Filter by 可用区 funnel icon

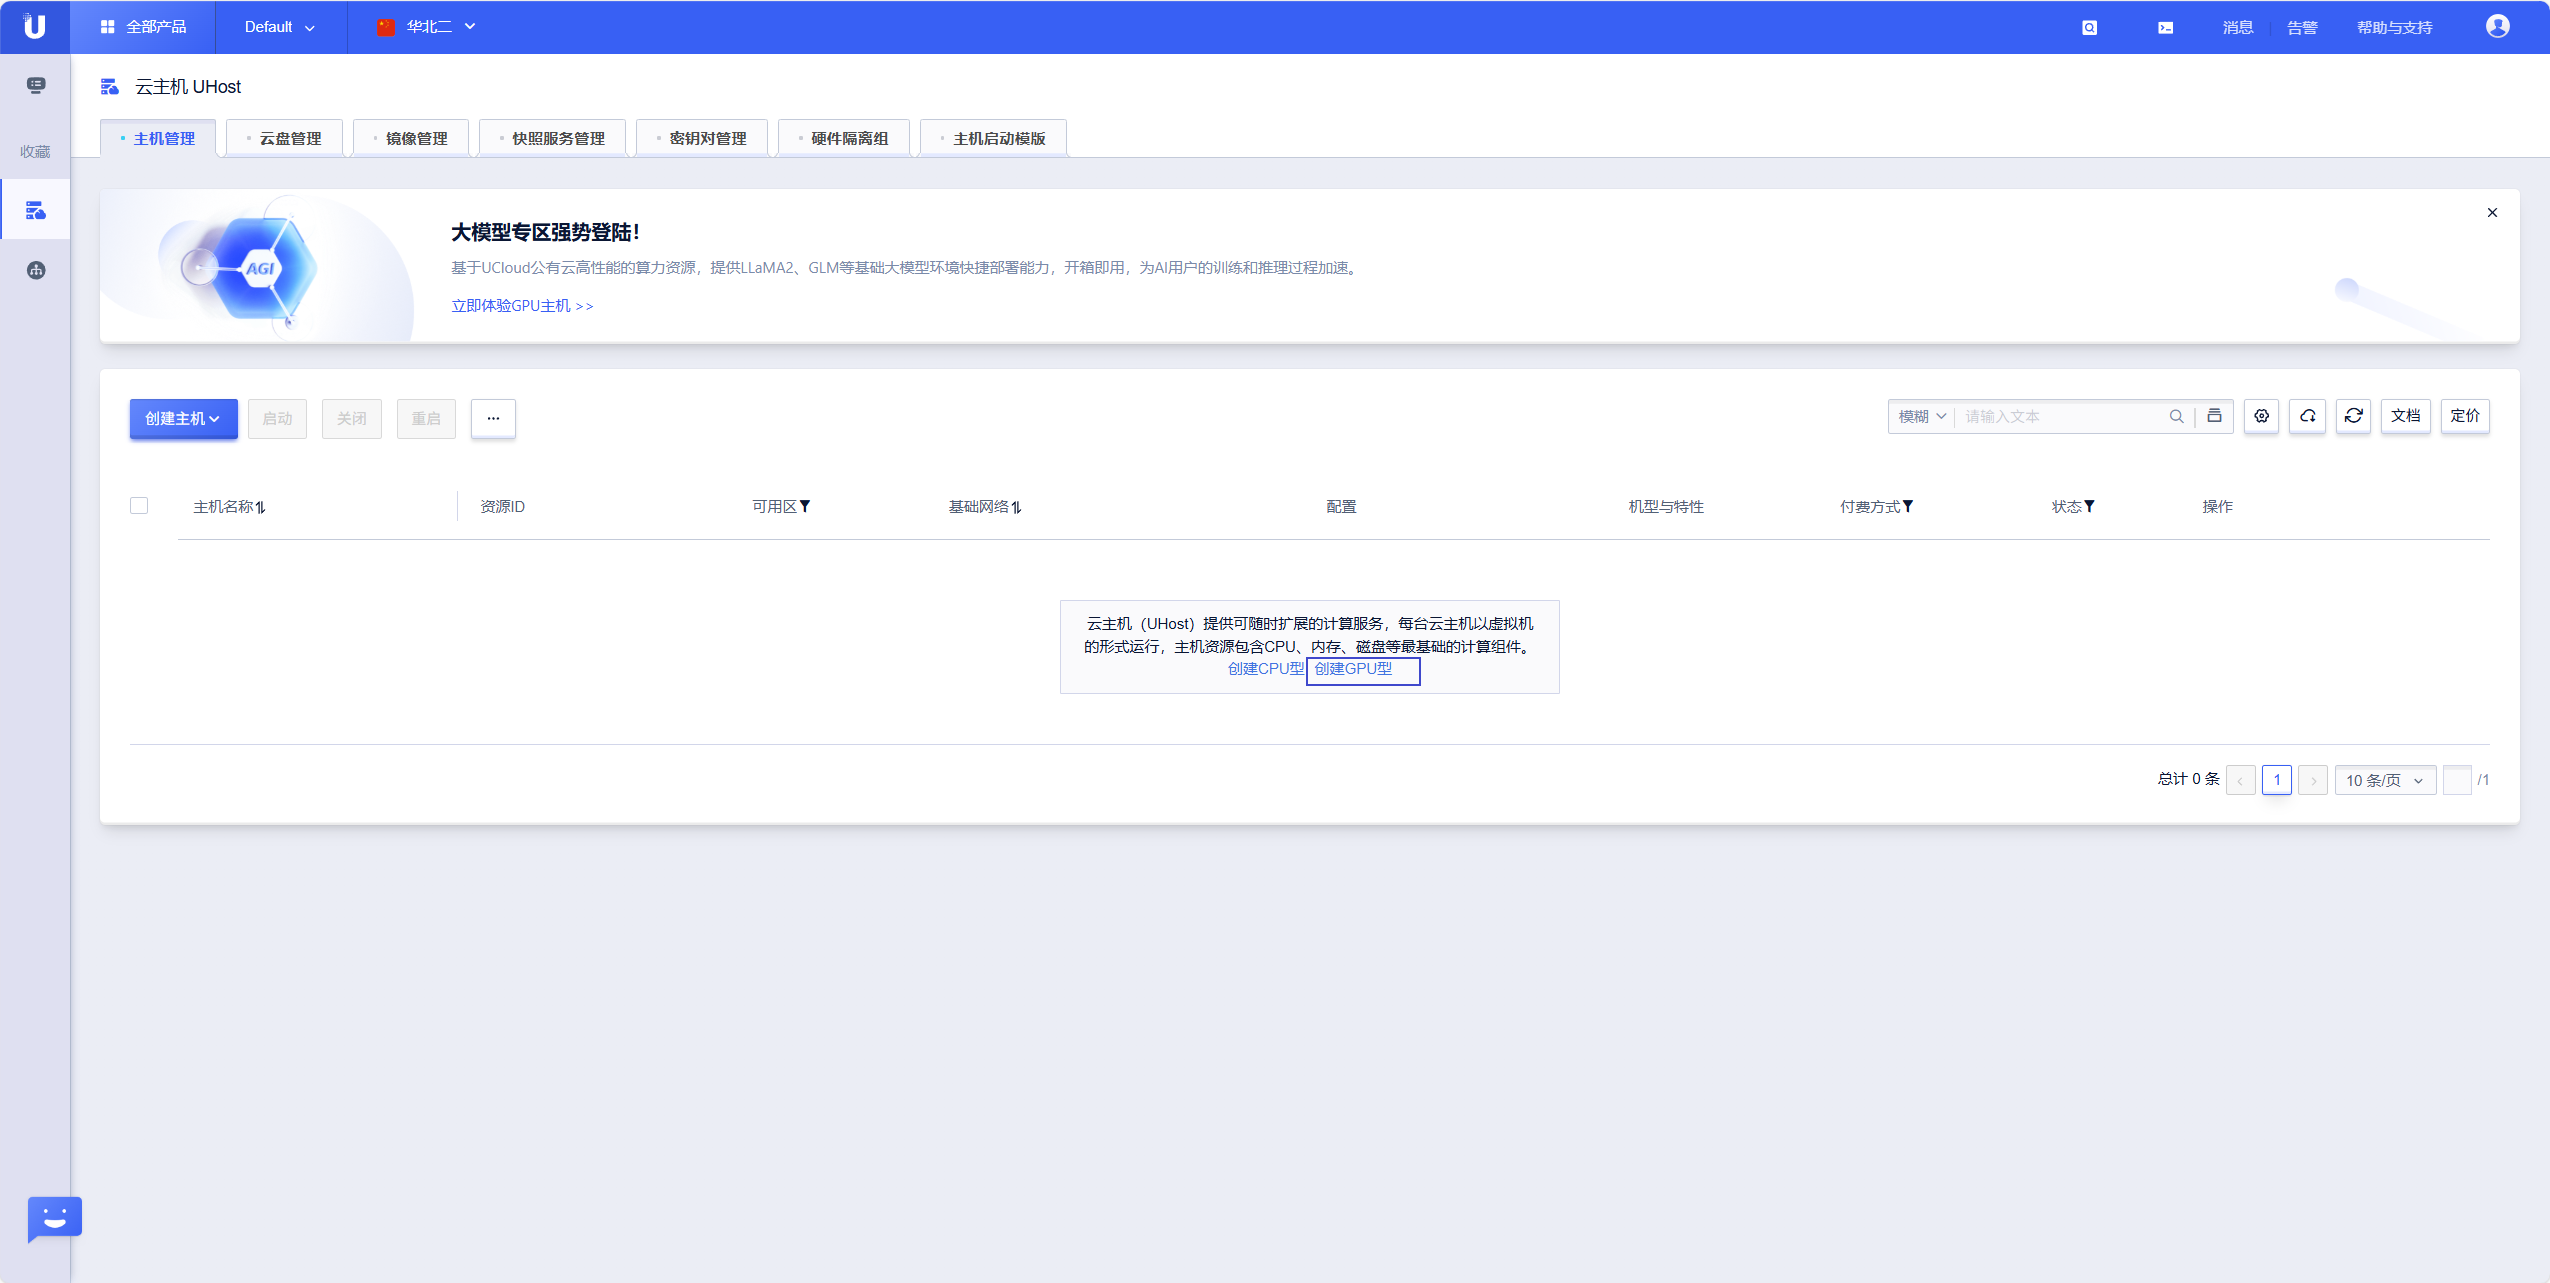805,506
